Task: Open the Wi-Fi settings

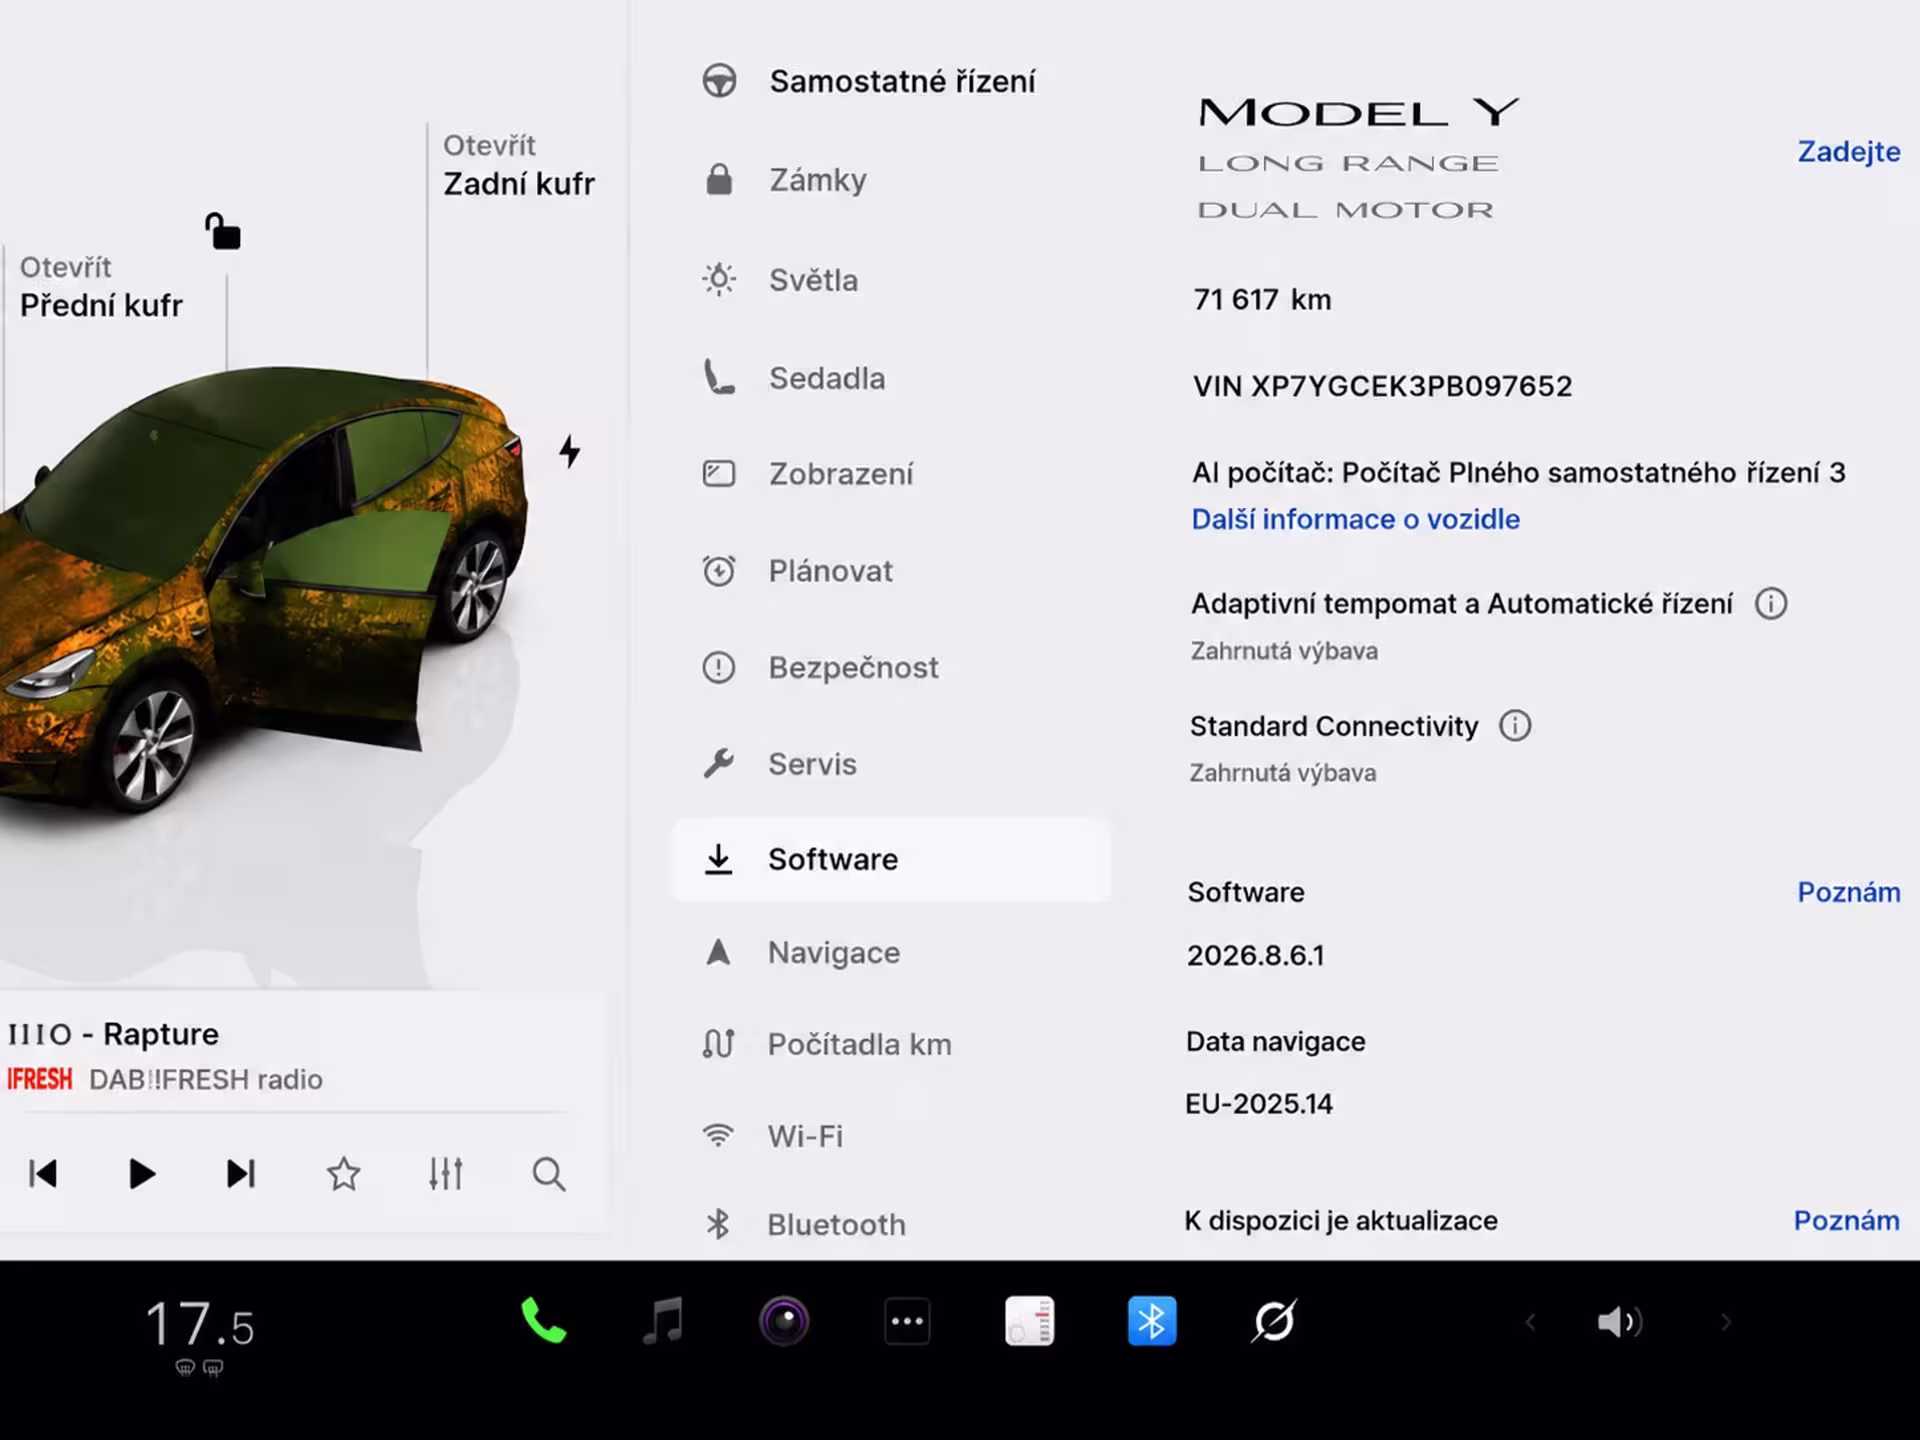Action: click(x=890, y=1136)
